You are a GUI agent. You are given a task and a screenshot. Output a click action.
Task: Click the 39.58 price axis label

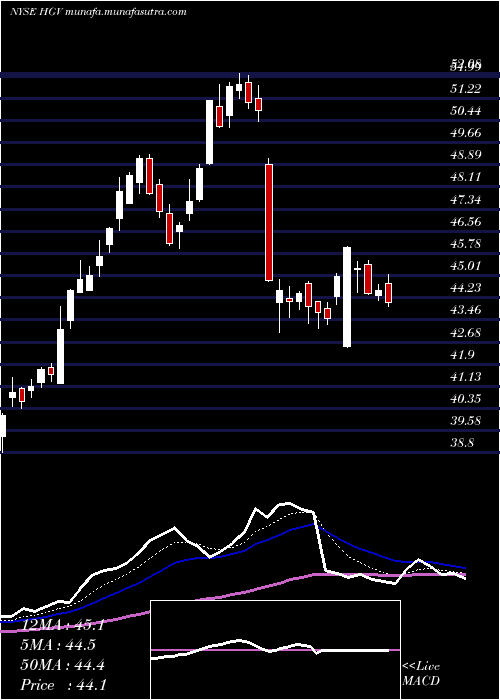coord(466,421)
